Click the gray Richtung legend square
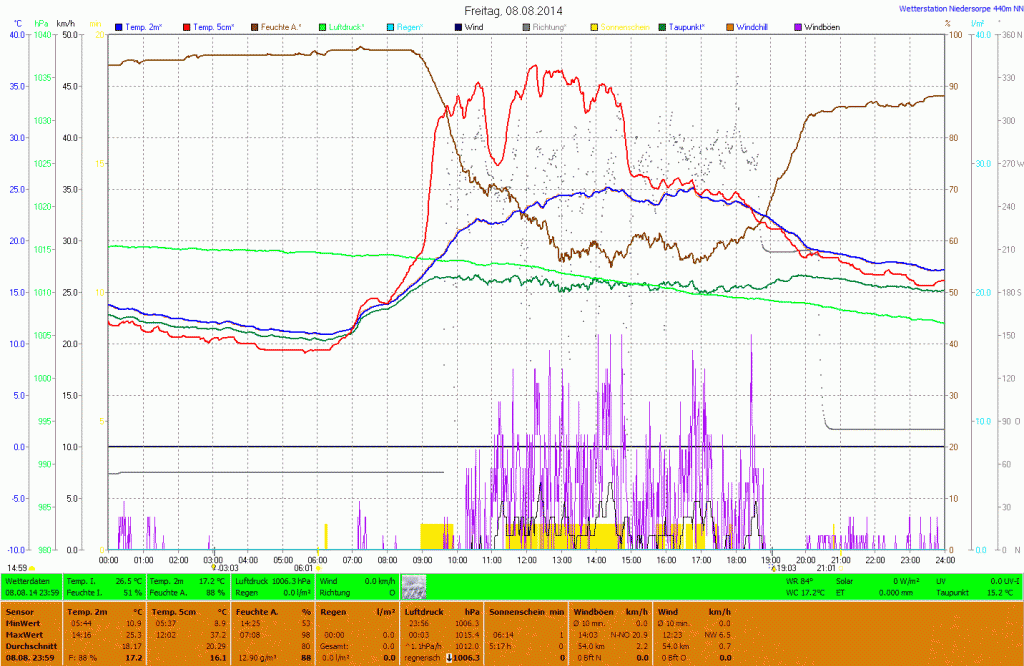 click(x=525, y=26)
